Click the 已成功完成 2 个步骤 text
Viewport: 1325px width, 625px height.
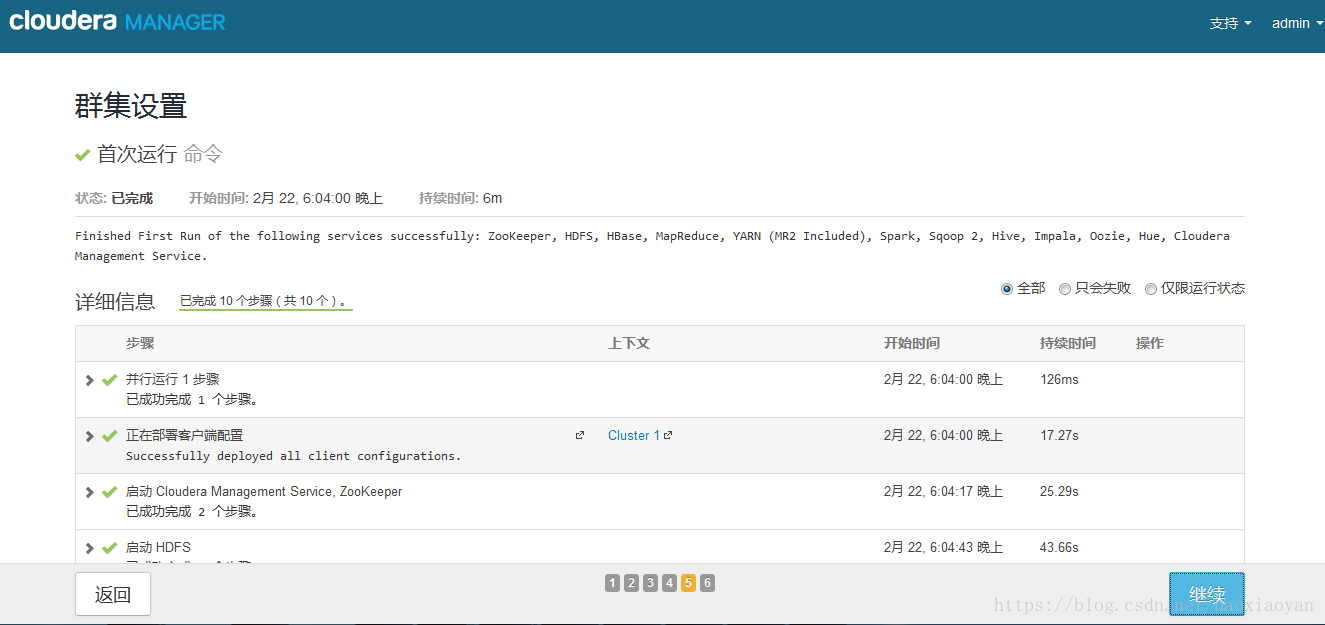tap(193, 512)
